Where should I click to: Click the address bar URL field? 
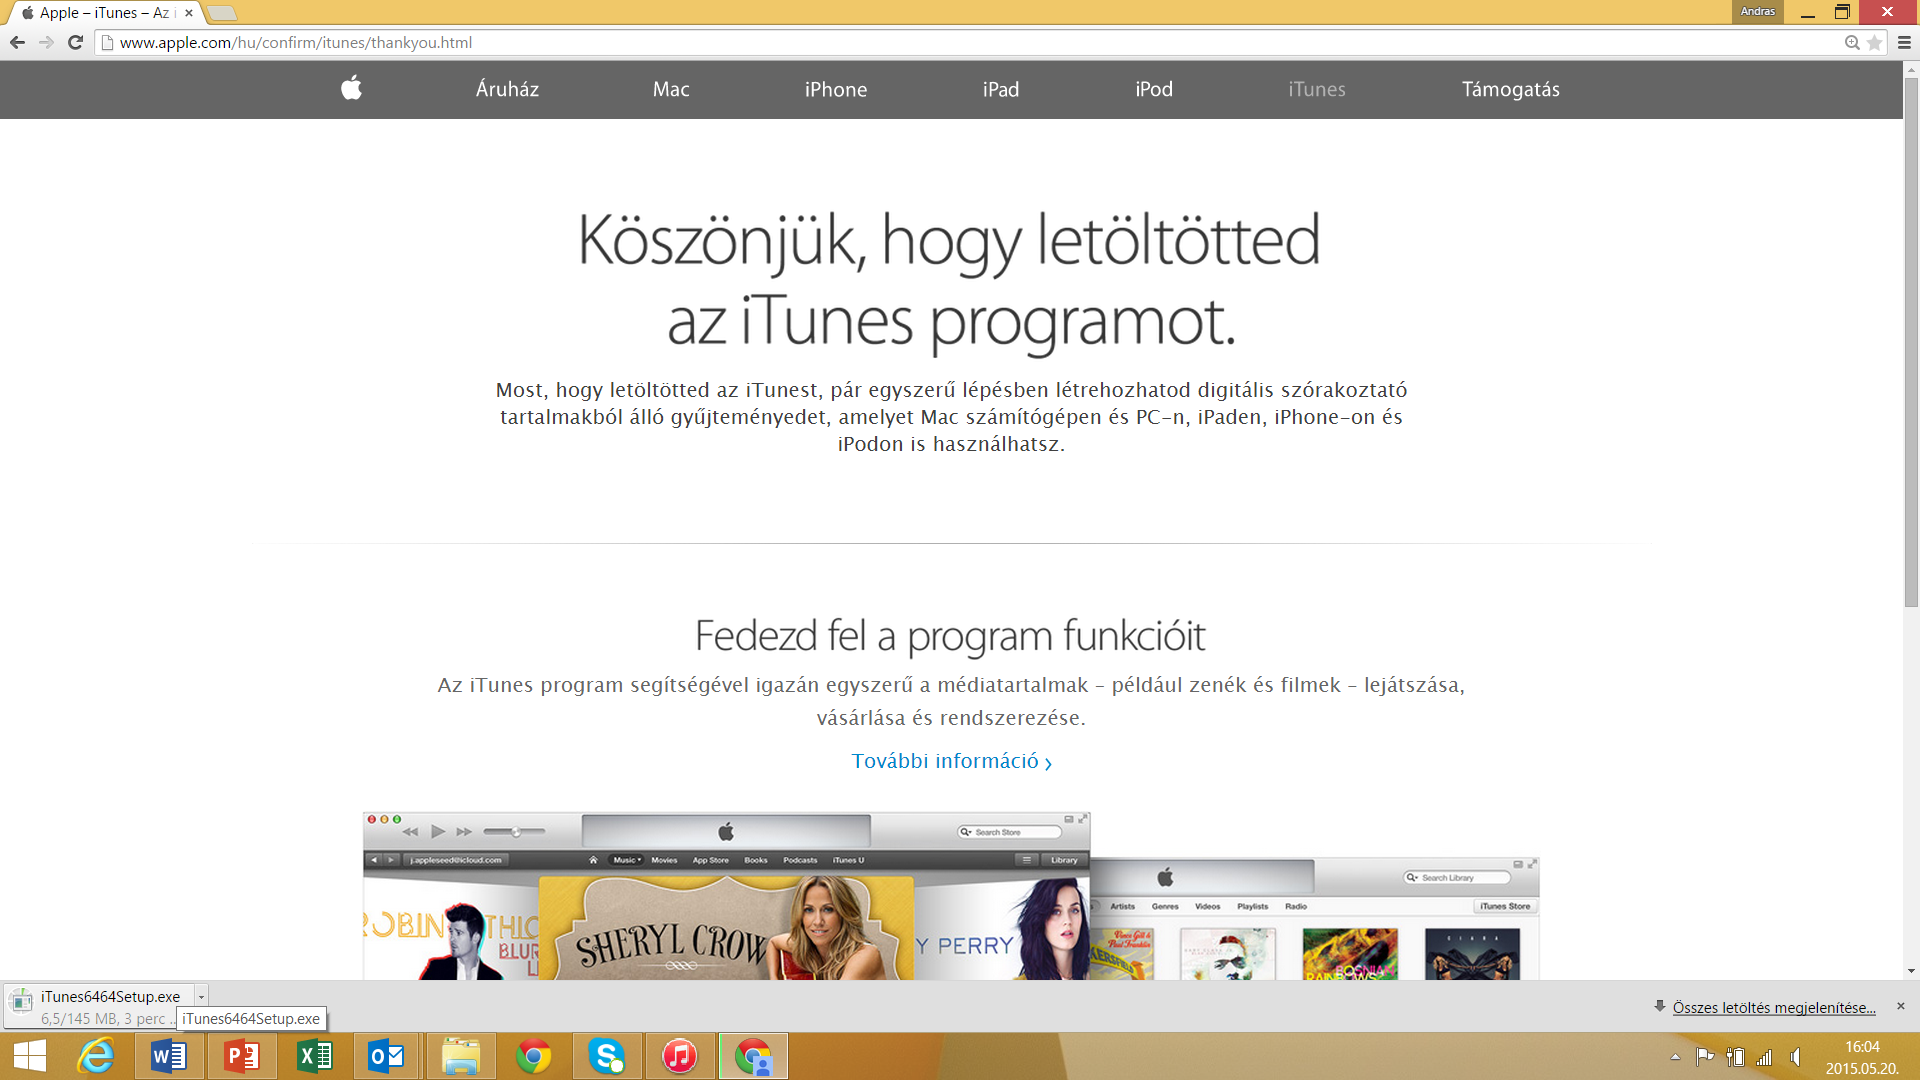[x=970, y=42]
